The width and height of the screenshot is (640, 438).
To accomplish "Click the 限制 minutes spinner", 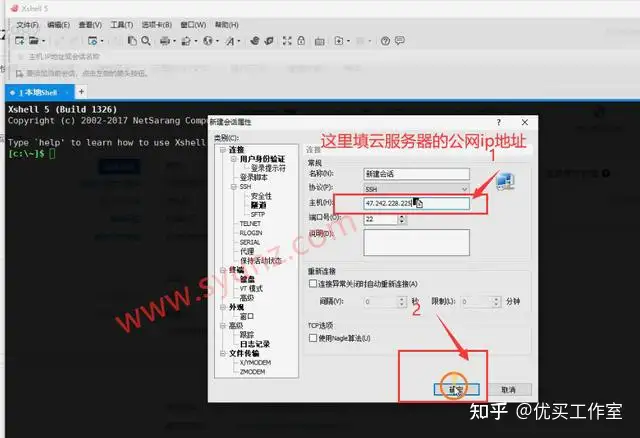I will point(496,302).
